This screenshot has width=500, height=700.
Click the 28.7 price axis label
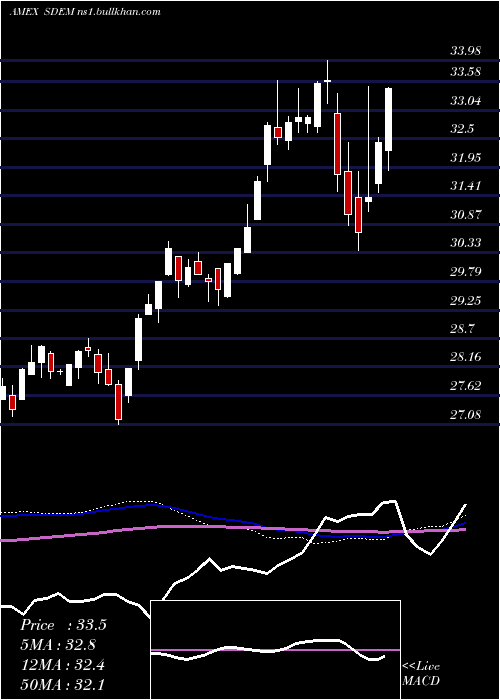click(462, 329)
